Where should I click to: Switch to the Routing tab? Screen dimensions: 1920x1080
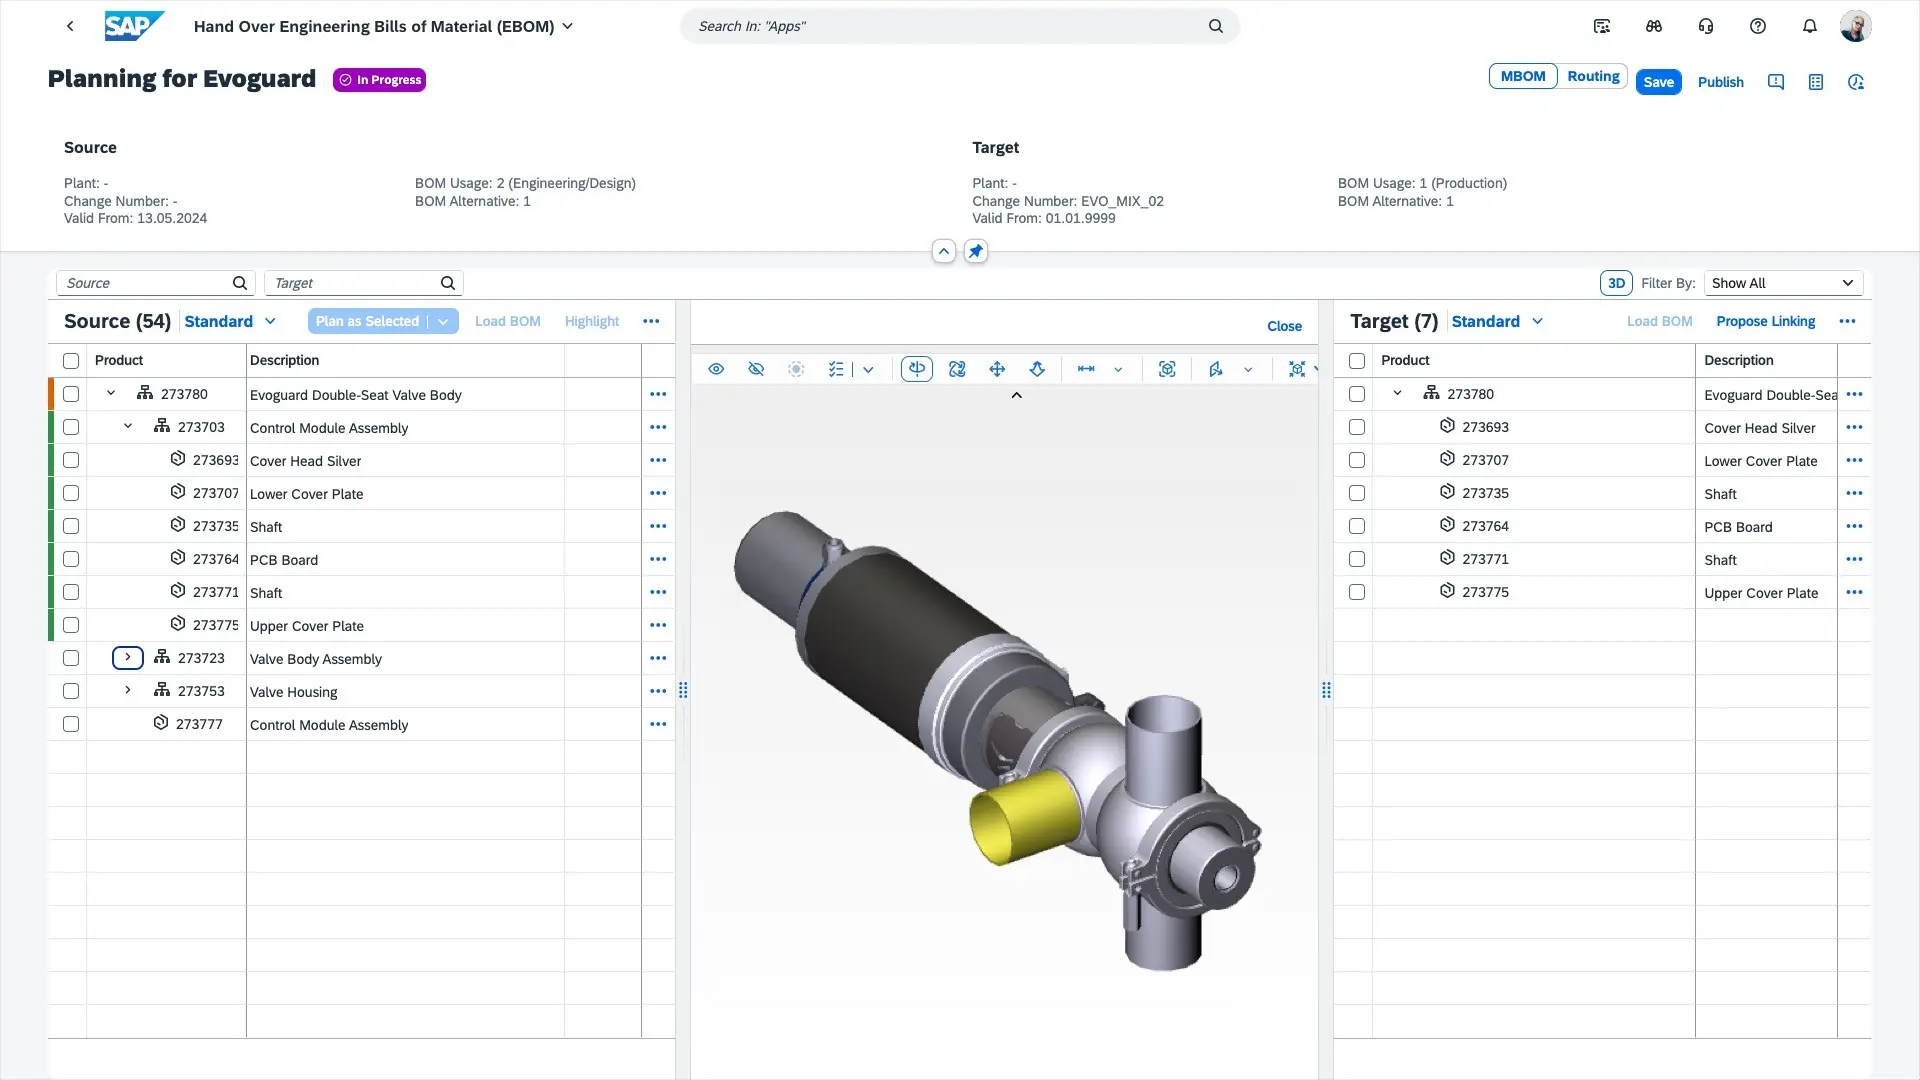point(1593,75)
